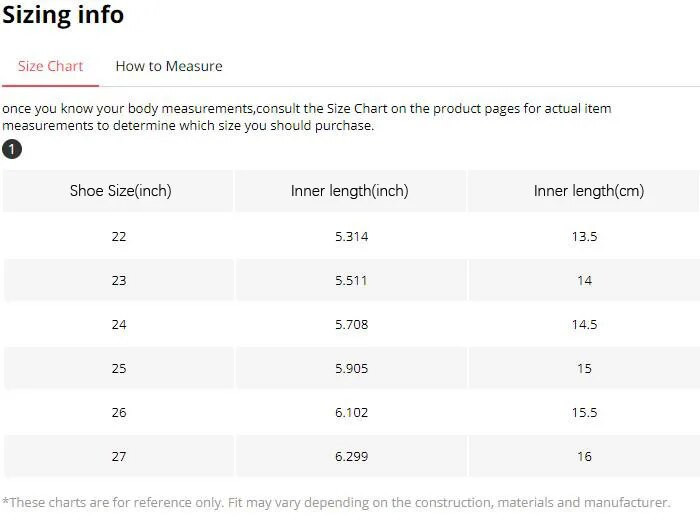
Task: Click the 6.102 inch value
Action: [350, 413]
